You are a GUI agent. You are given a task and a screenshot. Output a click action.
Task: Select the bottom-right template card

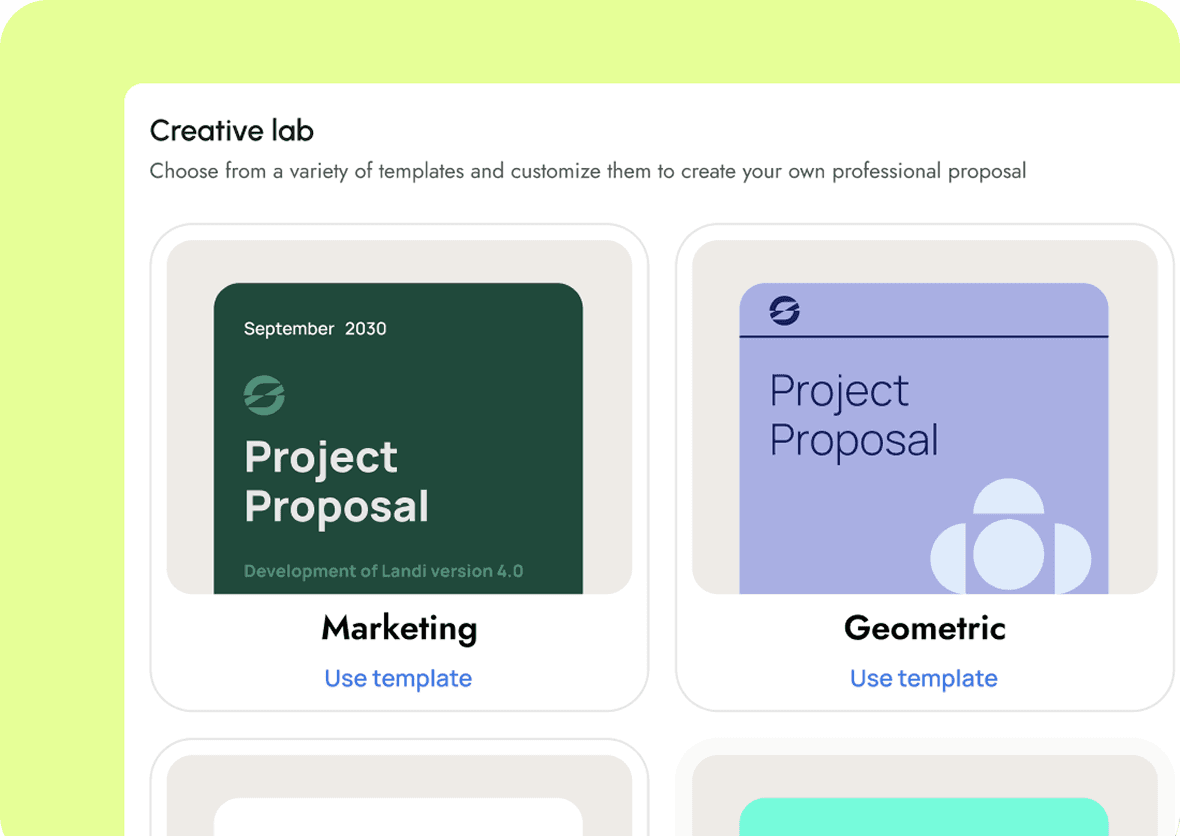924,788
